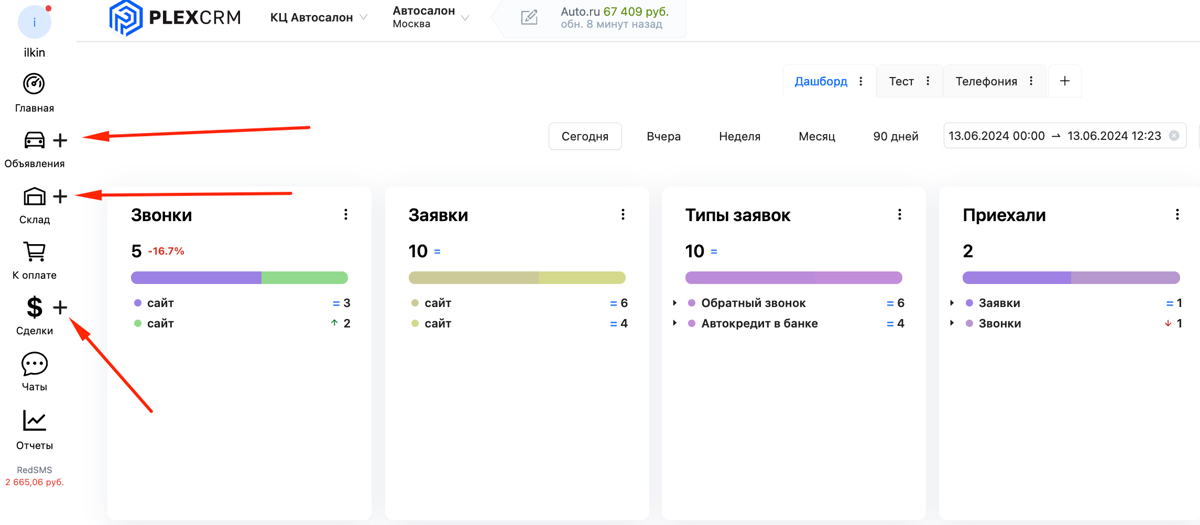Open the Отчеты chart icon

[34, 421]
